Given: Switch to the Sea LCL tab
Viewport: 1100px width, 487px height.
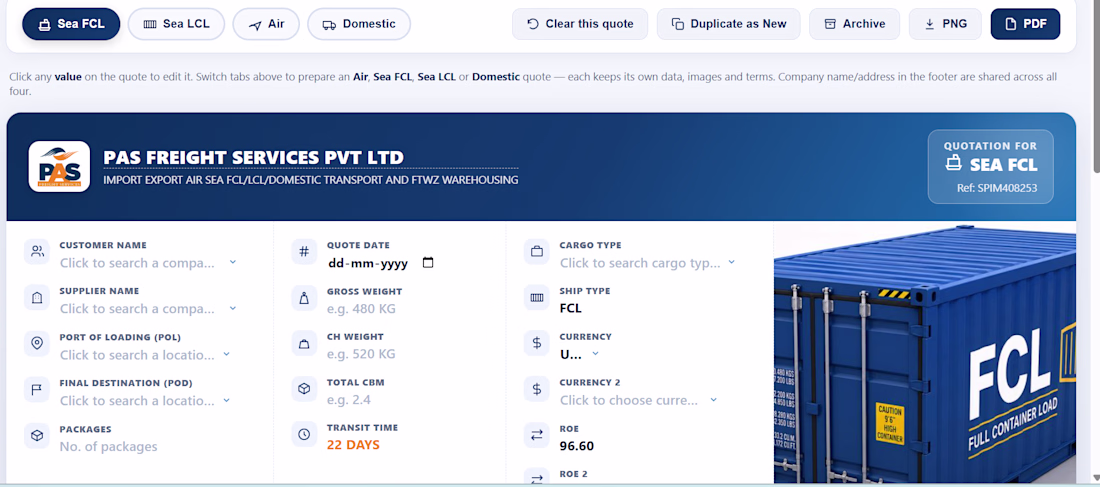Looking at the screenshot, I should [176, 24].
